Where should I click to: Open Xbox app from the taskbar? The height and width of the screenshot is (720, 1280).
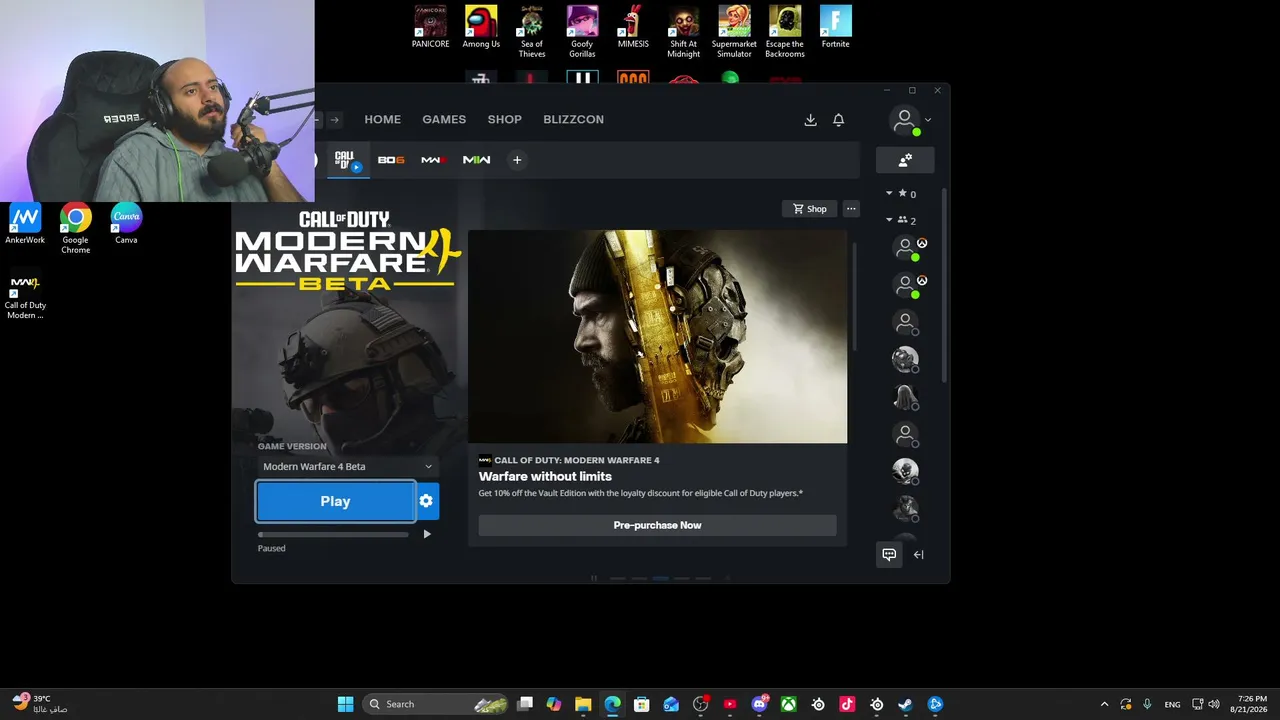coord(789,704)
